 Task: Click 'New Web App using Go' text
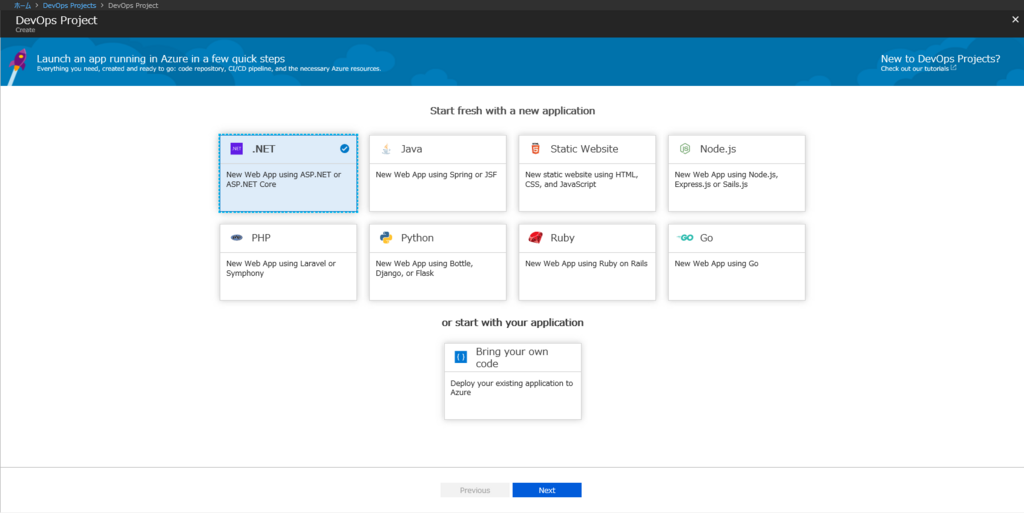716,264
